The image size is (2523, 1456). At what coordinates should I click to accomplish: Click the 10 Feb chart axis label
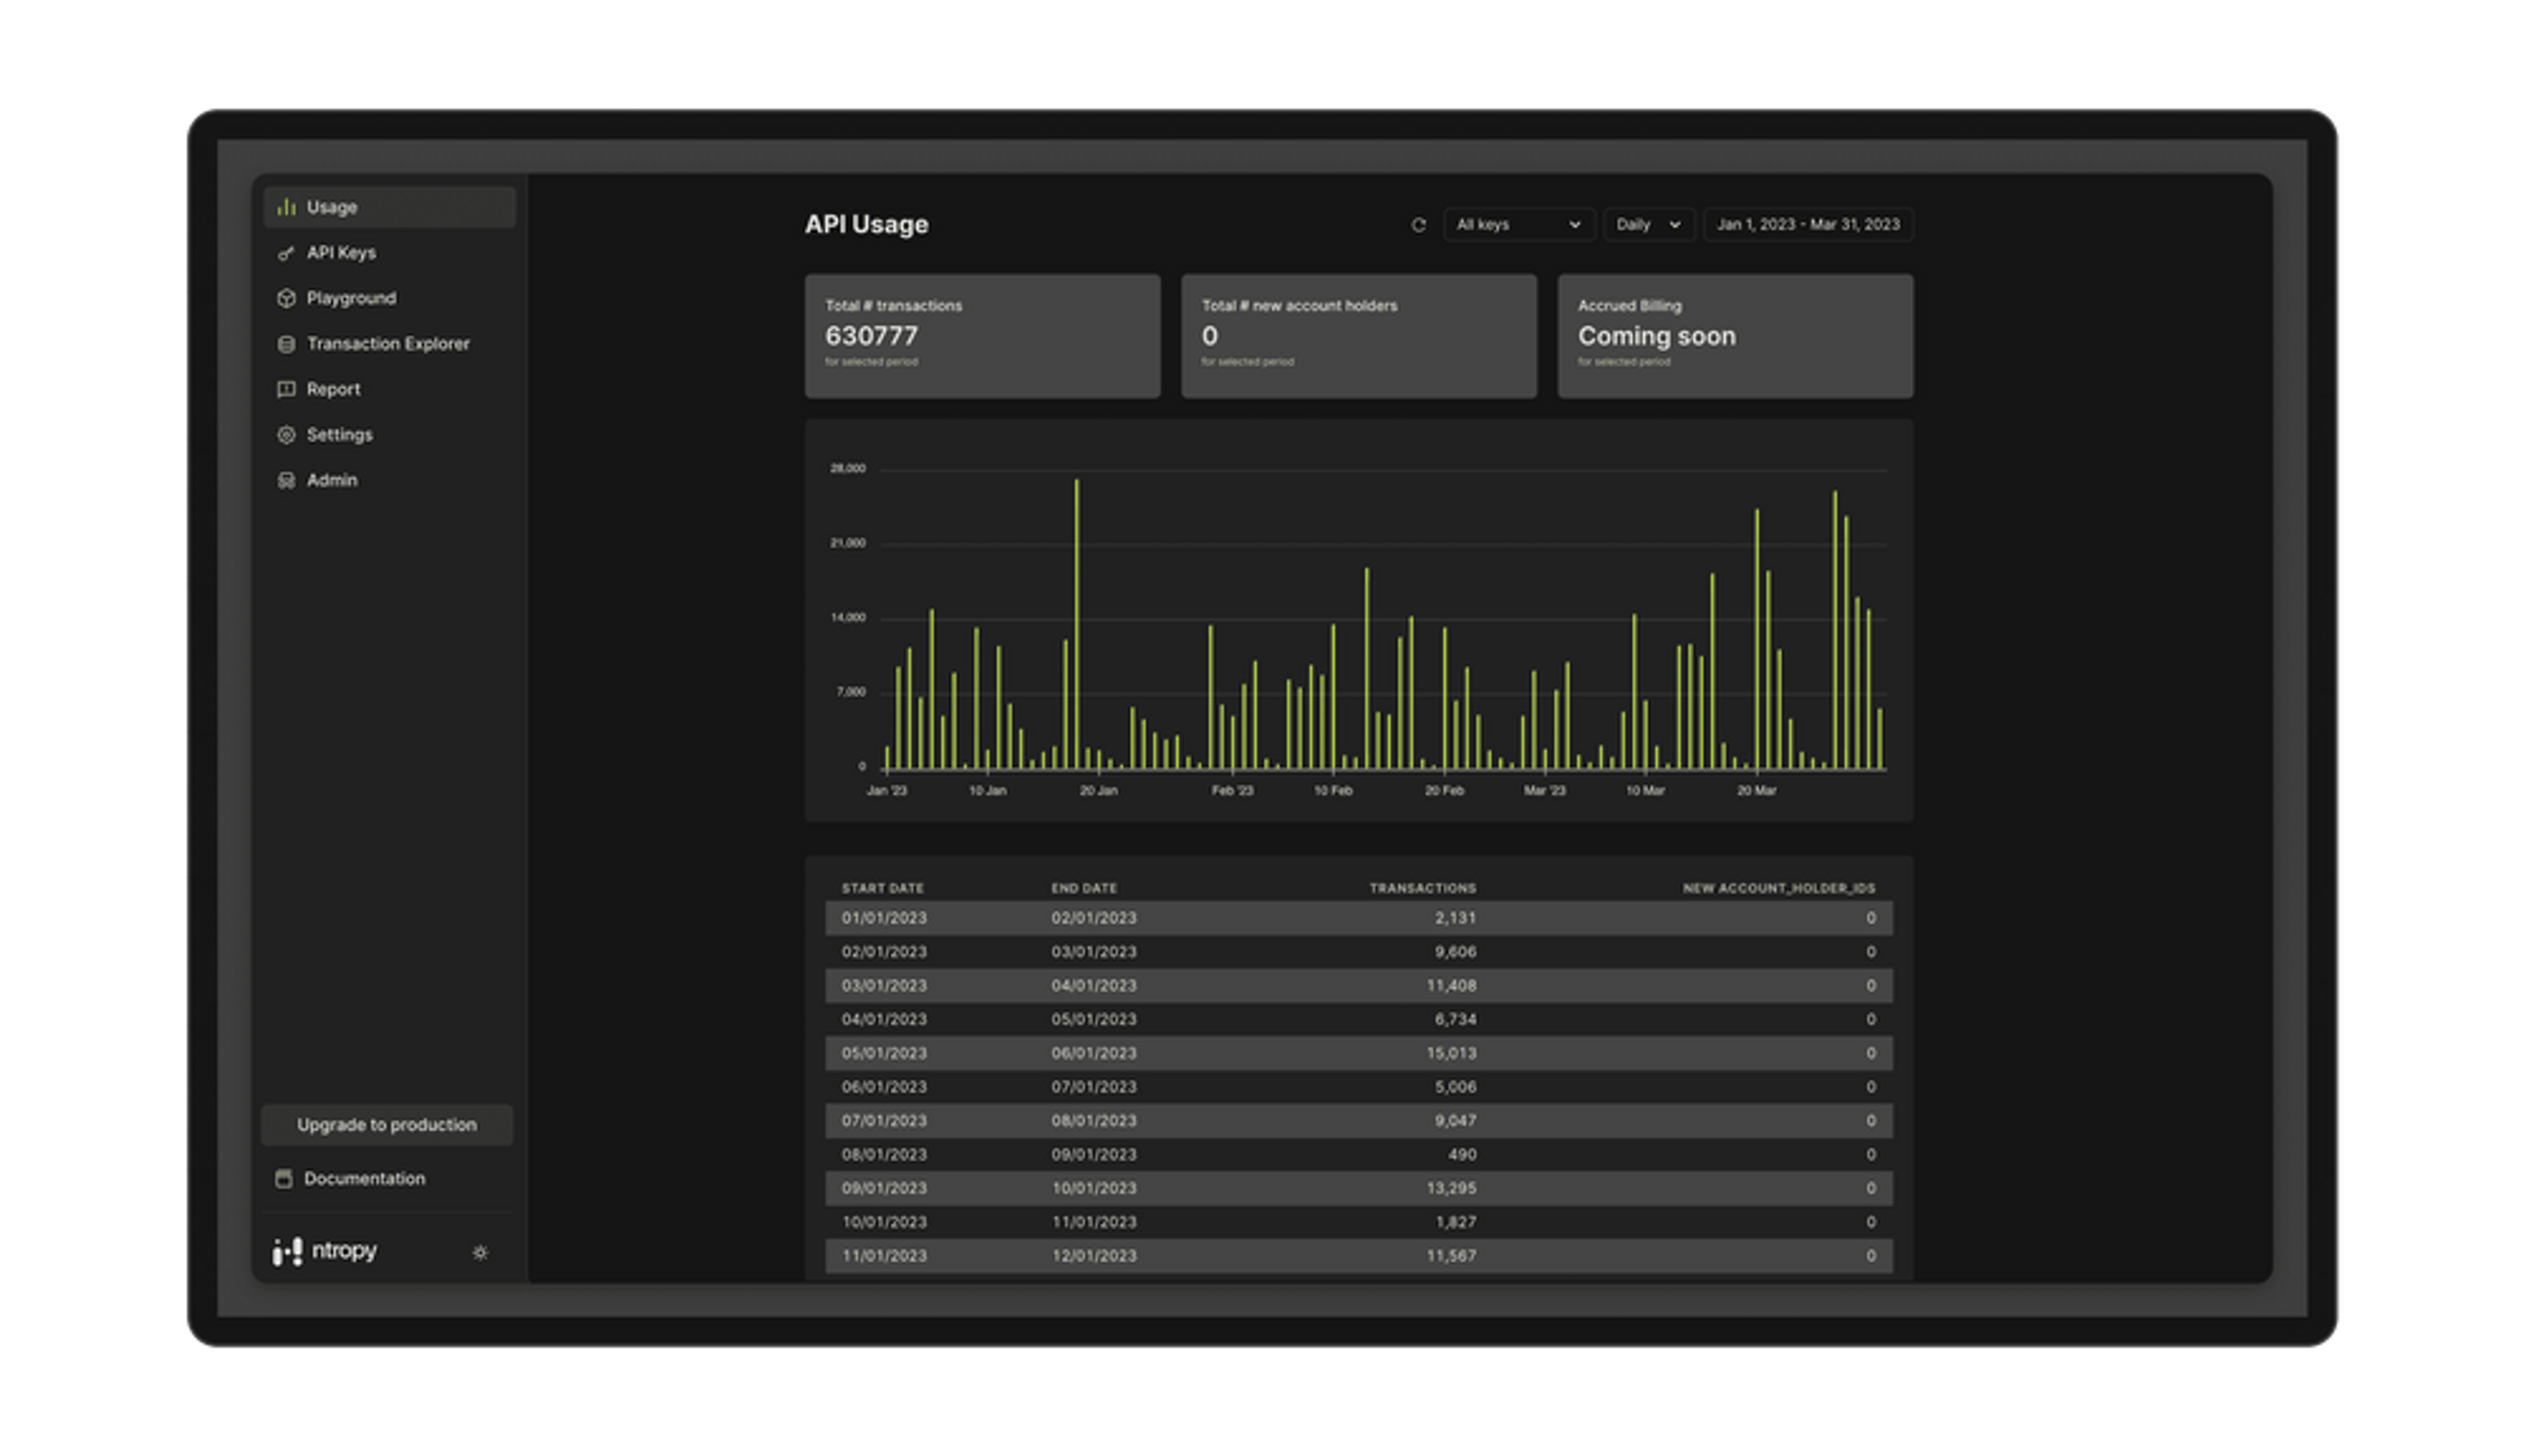coord(1333,791)
